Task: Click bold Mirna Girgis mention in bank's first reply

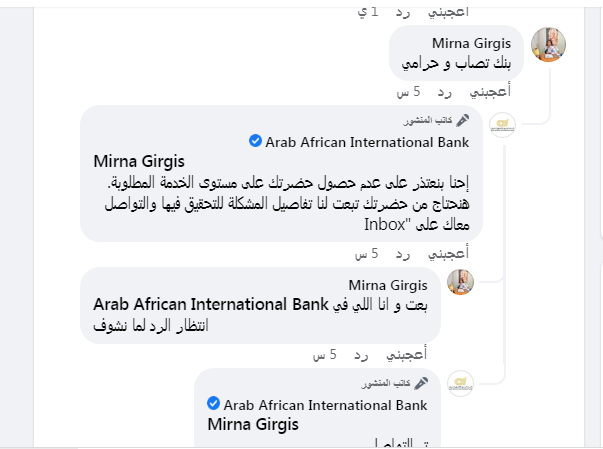Action: (139, 162)
